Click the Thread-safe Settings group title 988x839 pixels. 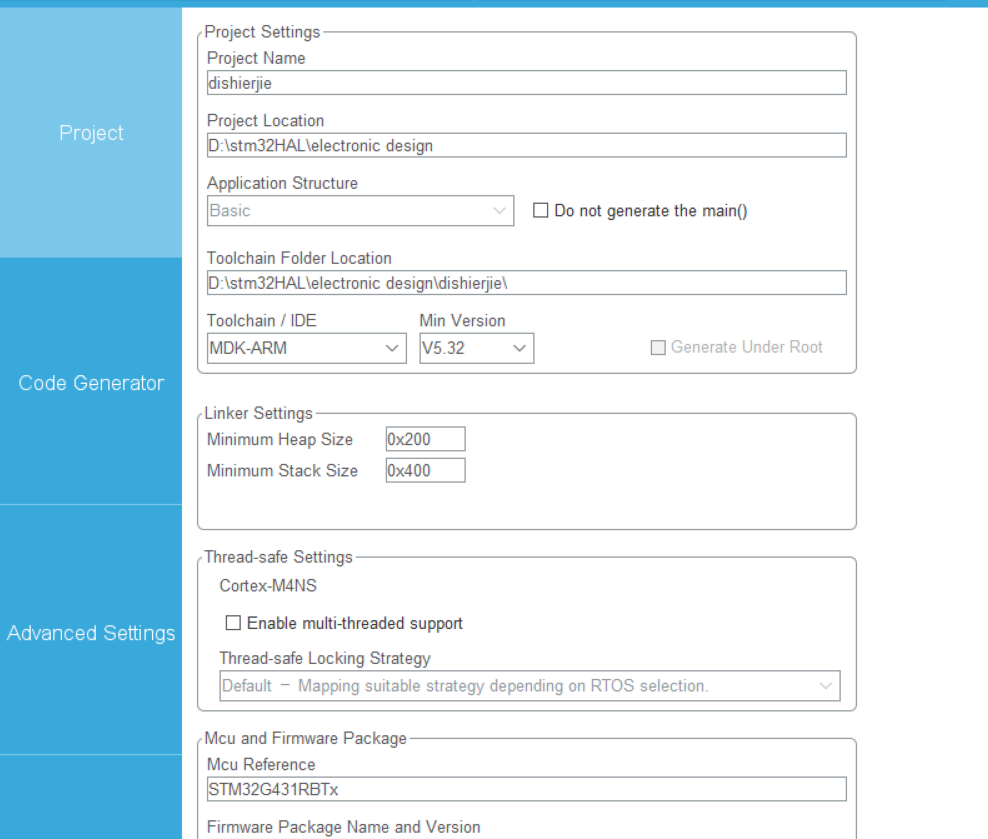pos(279,557)
